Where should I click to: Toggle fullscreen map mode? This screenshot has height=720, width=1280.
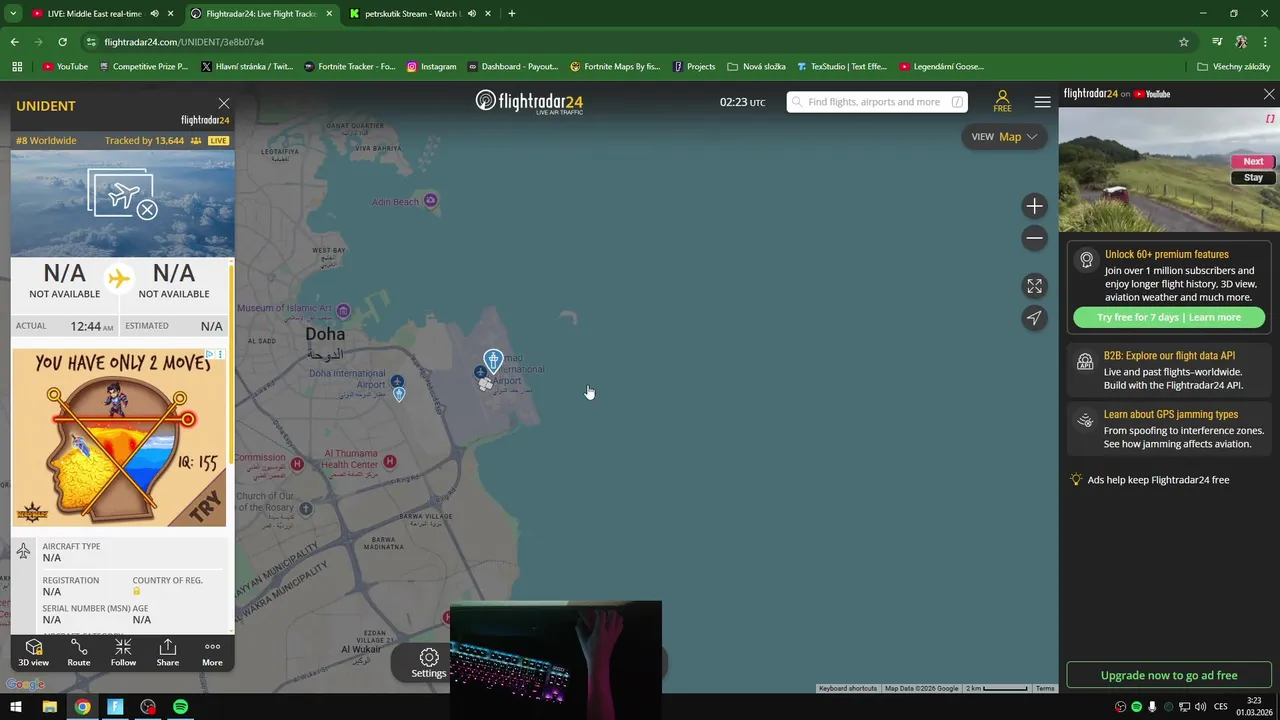pos(1034,286)
